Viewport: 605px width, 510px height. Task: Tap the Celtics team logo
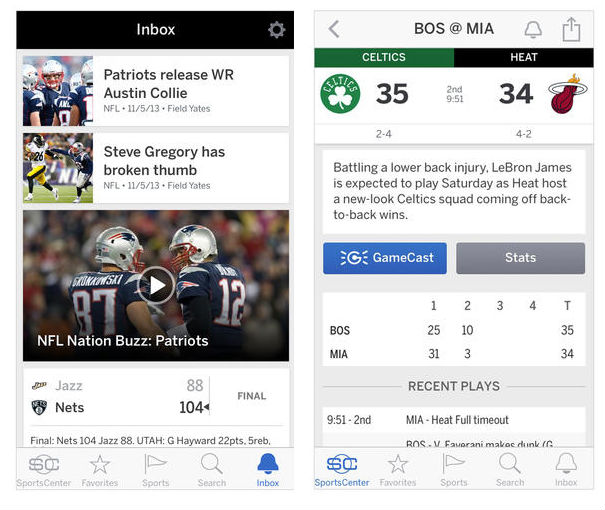pos(340,94)
